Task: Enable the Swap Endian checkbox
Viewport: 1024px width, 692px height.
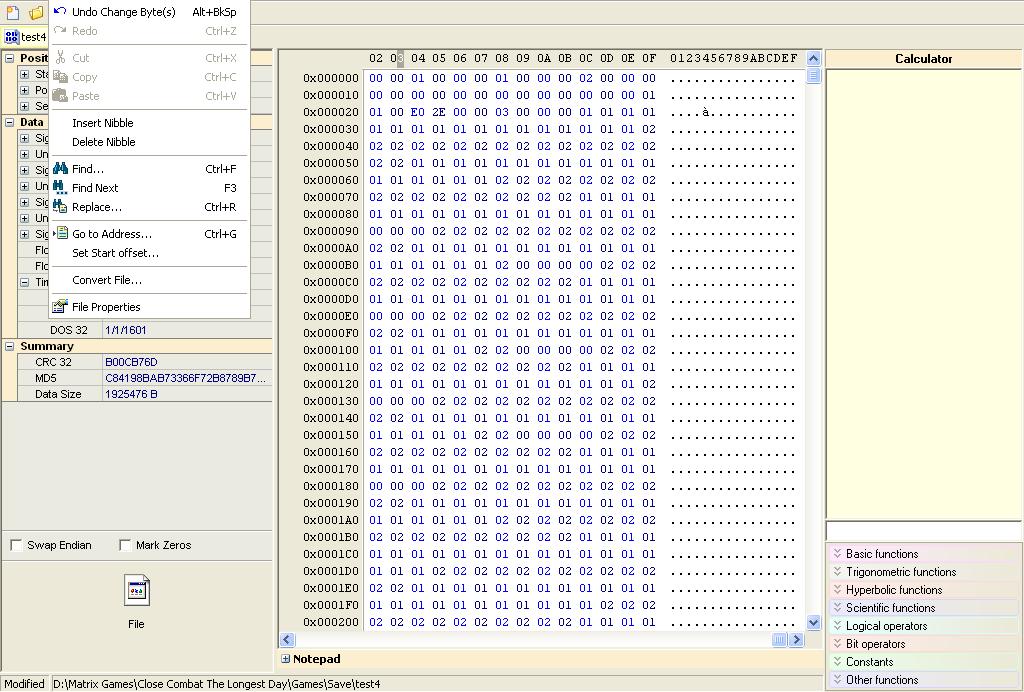Action: click(17, 545)
